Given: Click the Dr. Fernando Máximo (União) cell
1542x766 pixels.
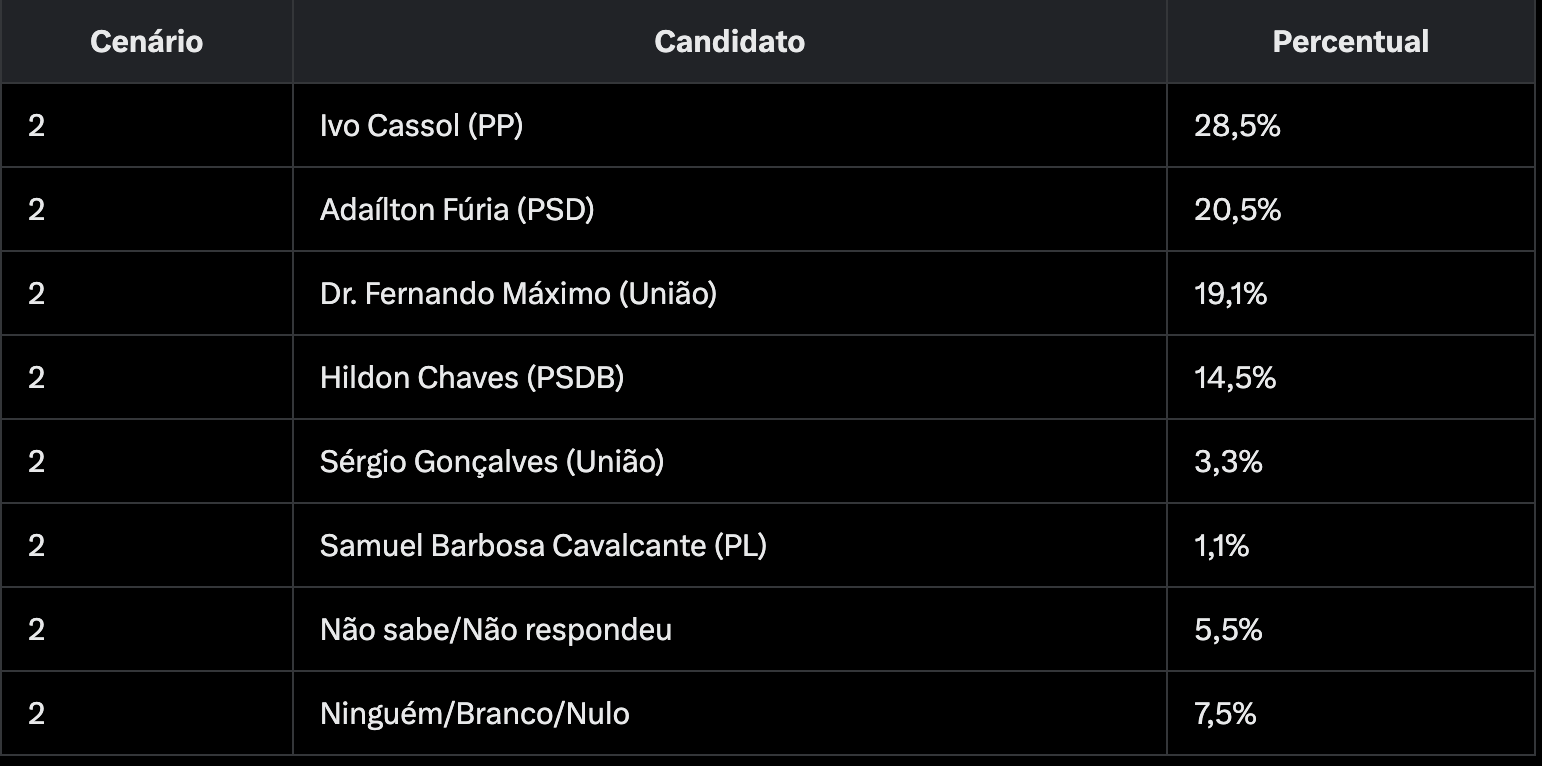Looking at the screenshot, I should click(x=518, y=294).
